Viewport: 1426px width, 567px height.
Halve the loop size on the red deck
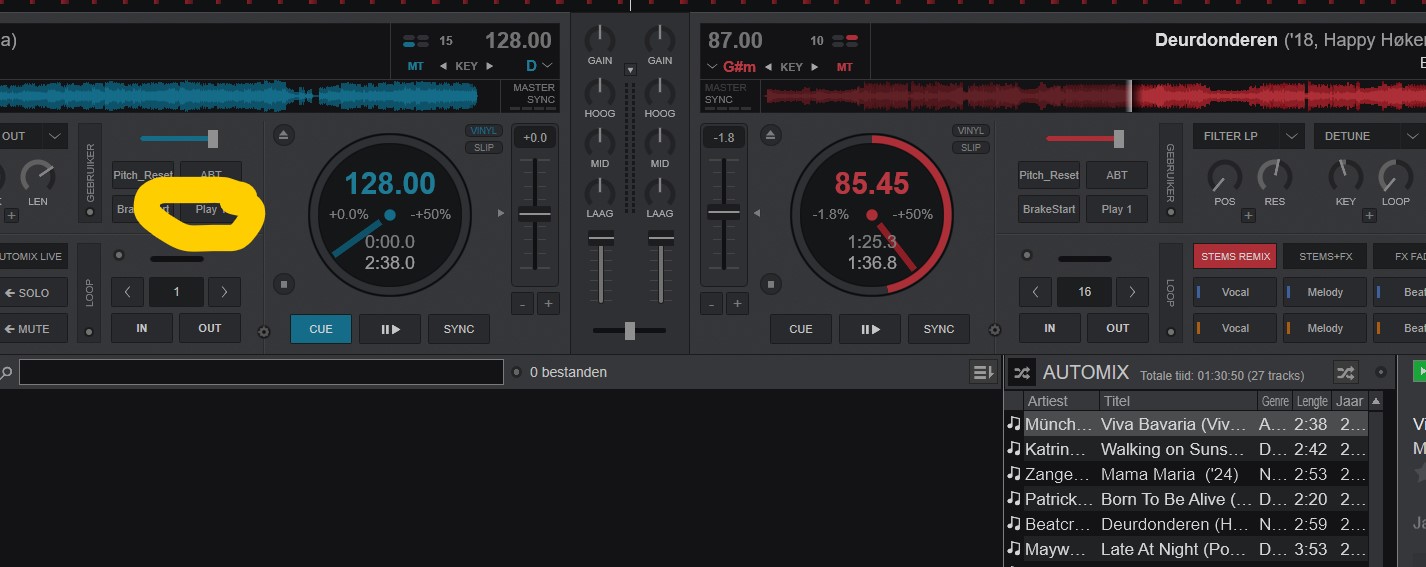click(x=1035, y=292)
